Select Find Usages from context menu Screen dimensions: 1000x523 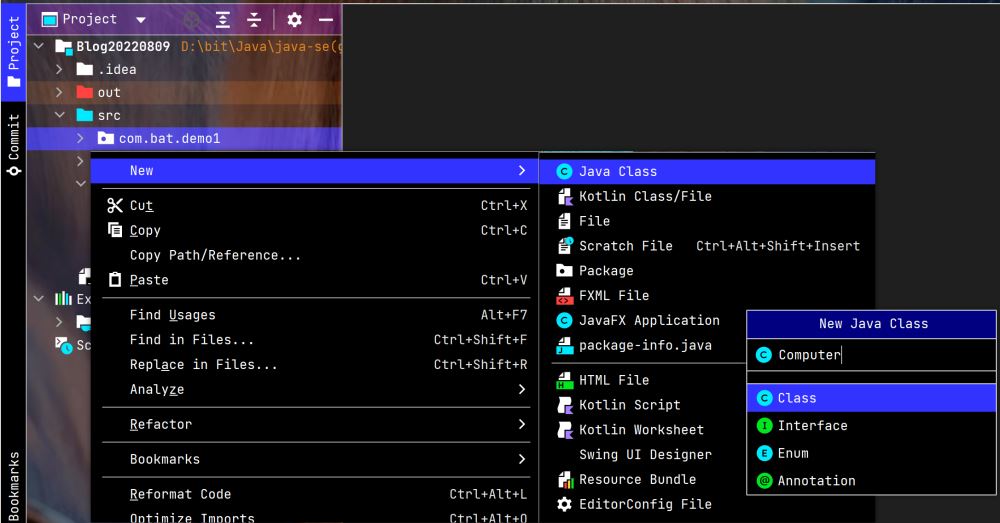[x=172, y=315]
